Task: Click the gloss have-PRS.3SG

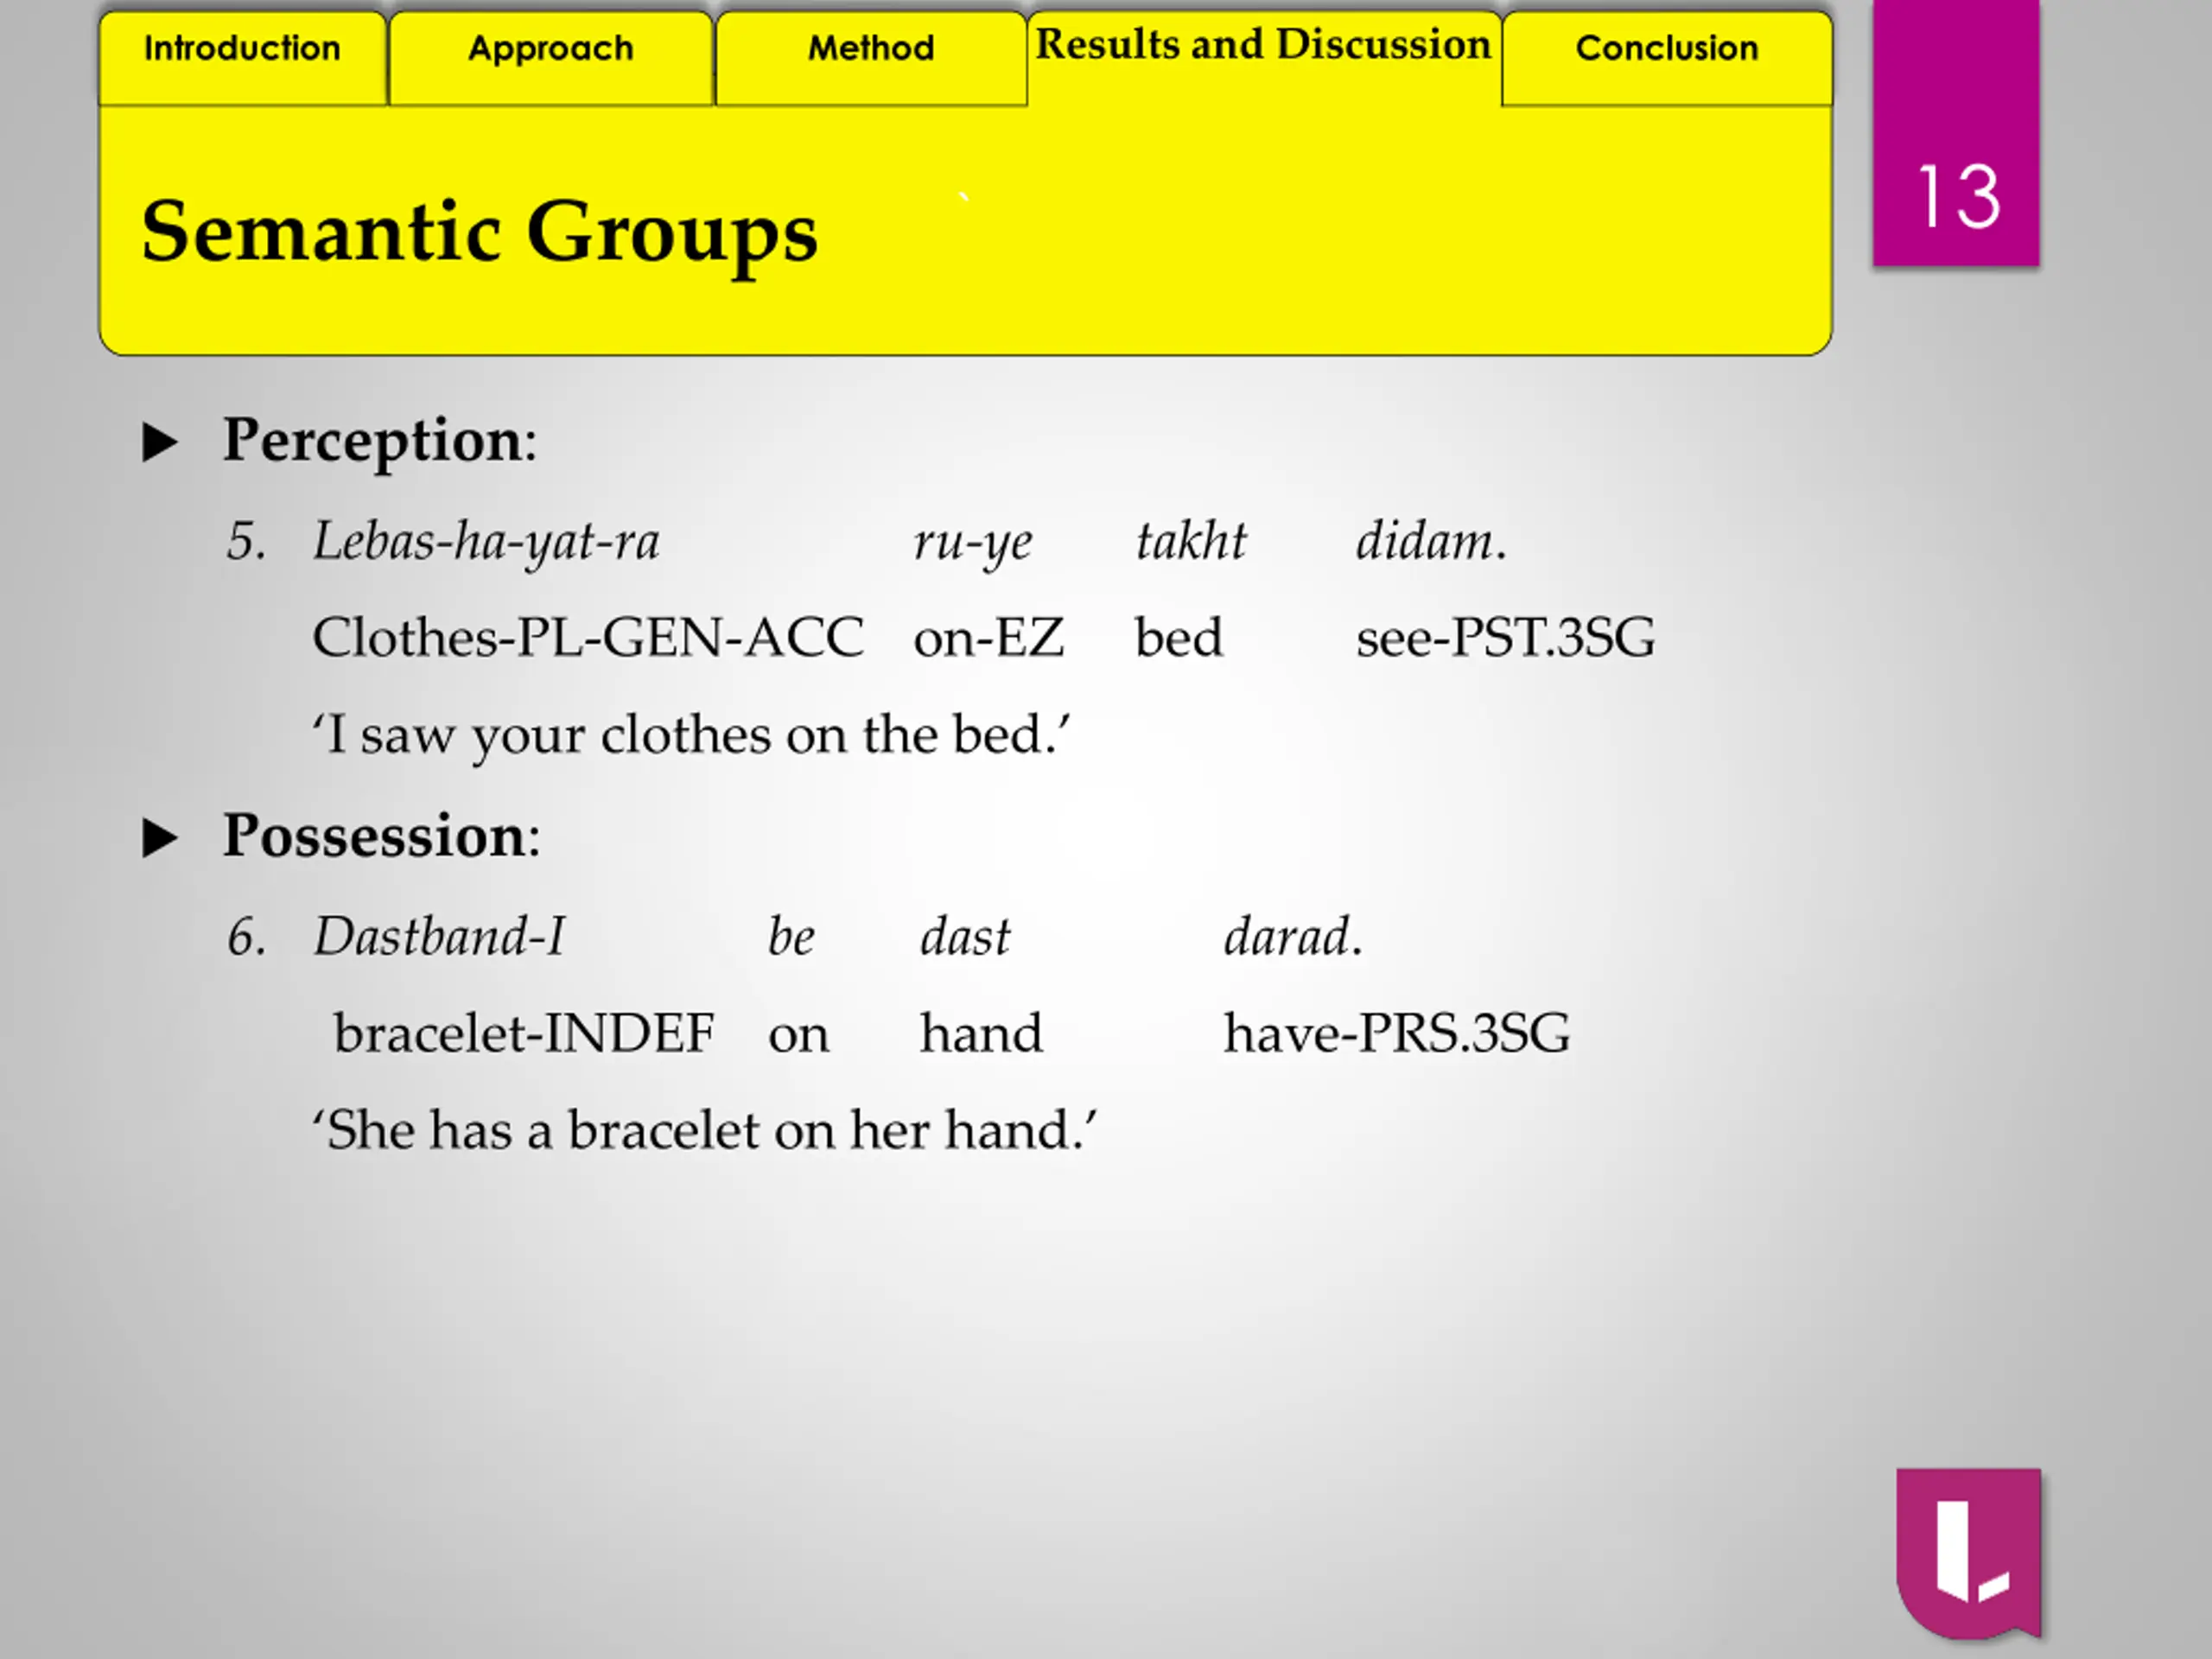Action: (1396, 1034)
